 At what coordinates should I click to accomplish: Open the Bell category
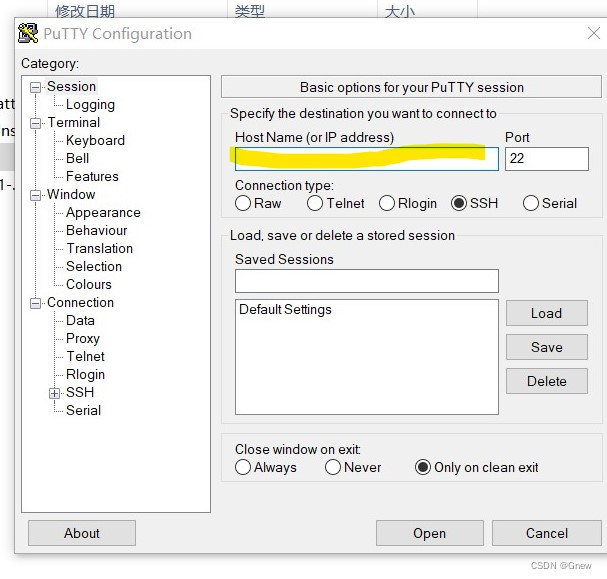pyautogui.click(x=77, y=158)
